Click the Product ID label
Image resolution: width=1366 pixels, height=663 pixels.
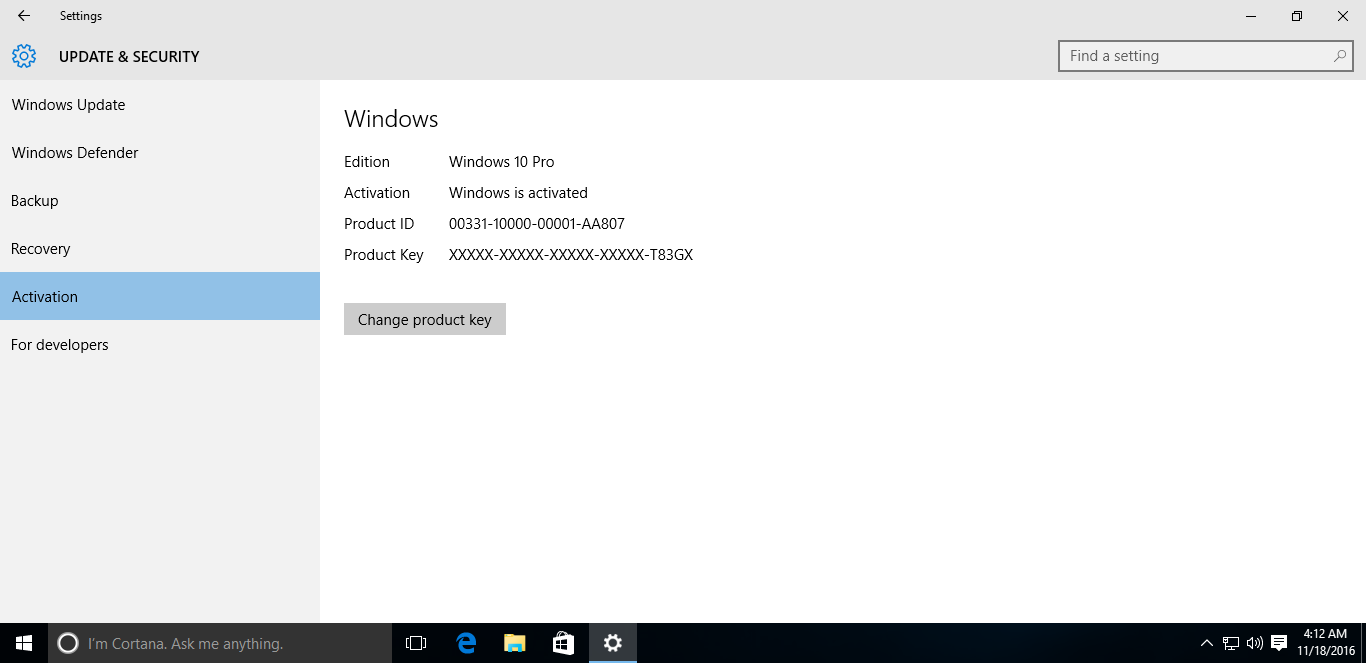379,224
